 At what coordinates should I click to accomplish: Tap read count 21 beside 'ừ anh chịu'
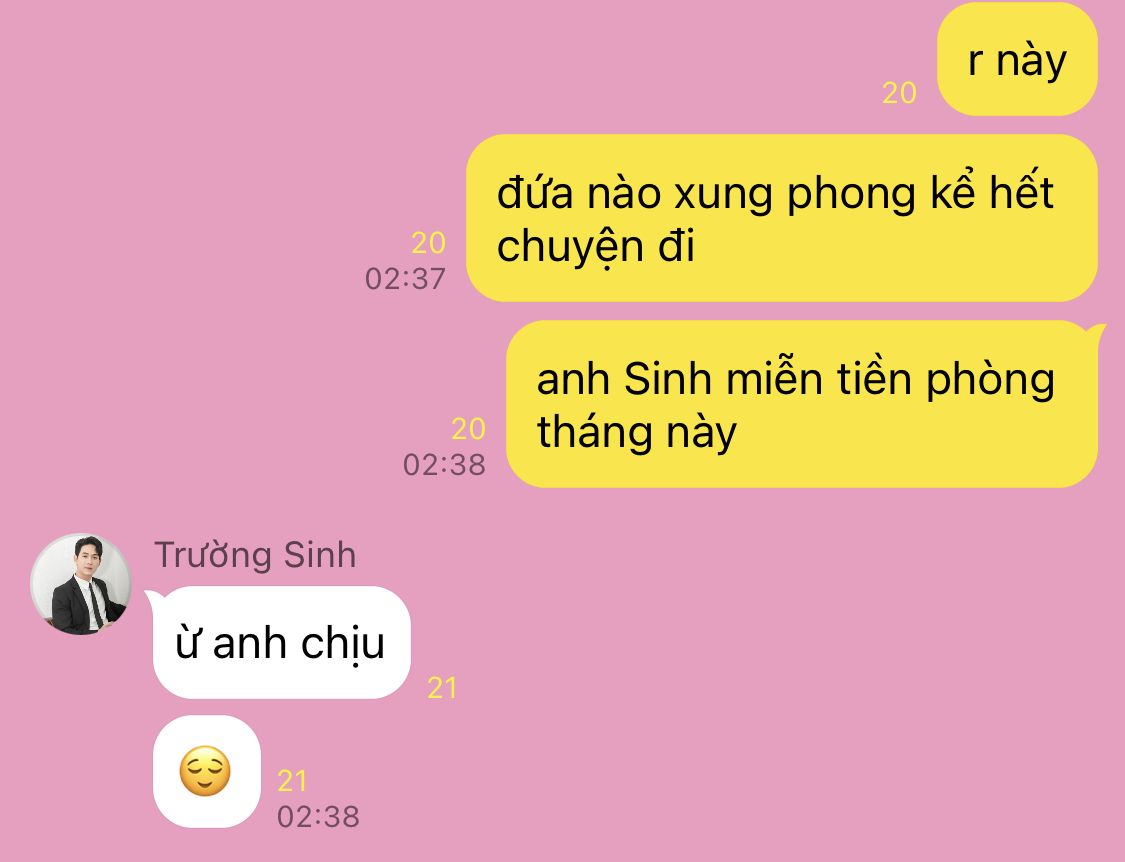coord(442,688)
